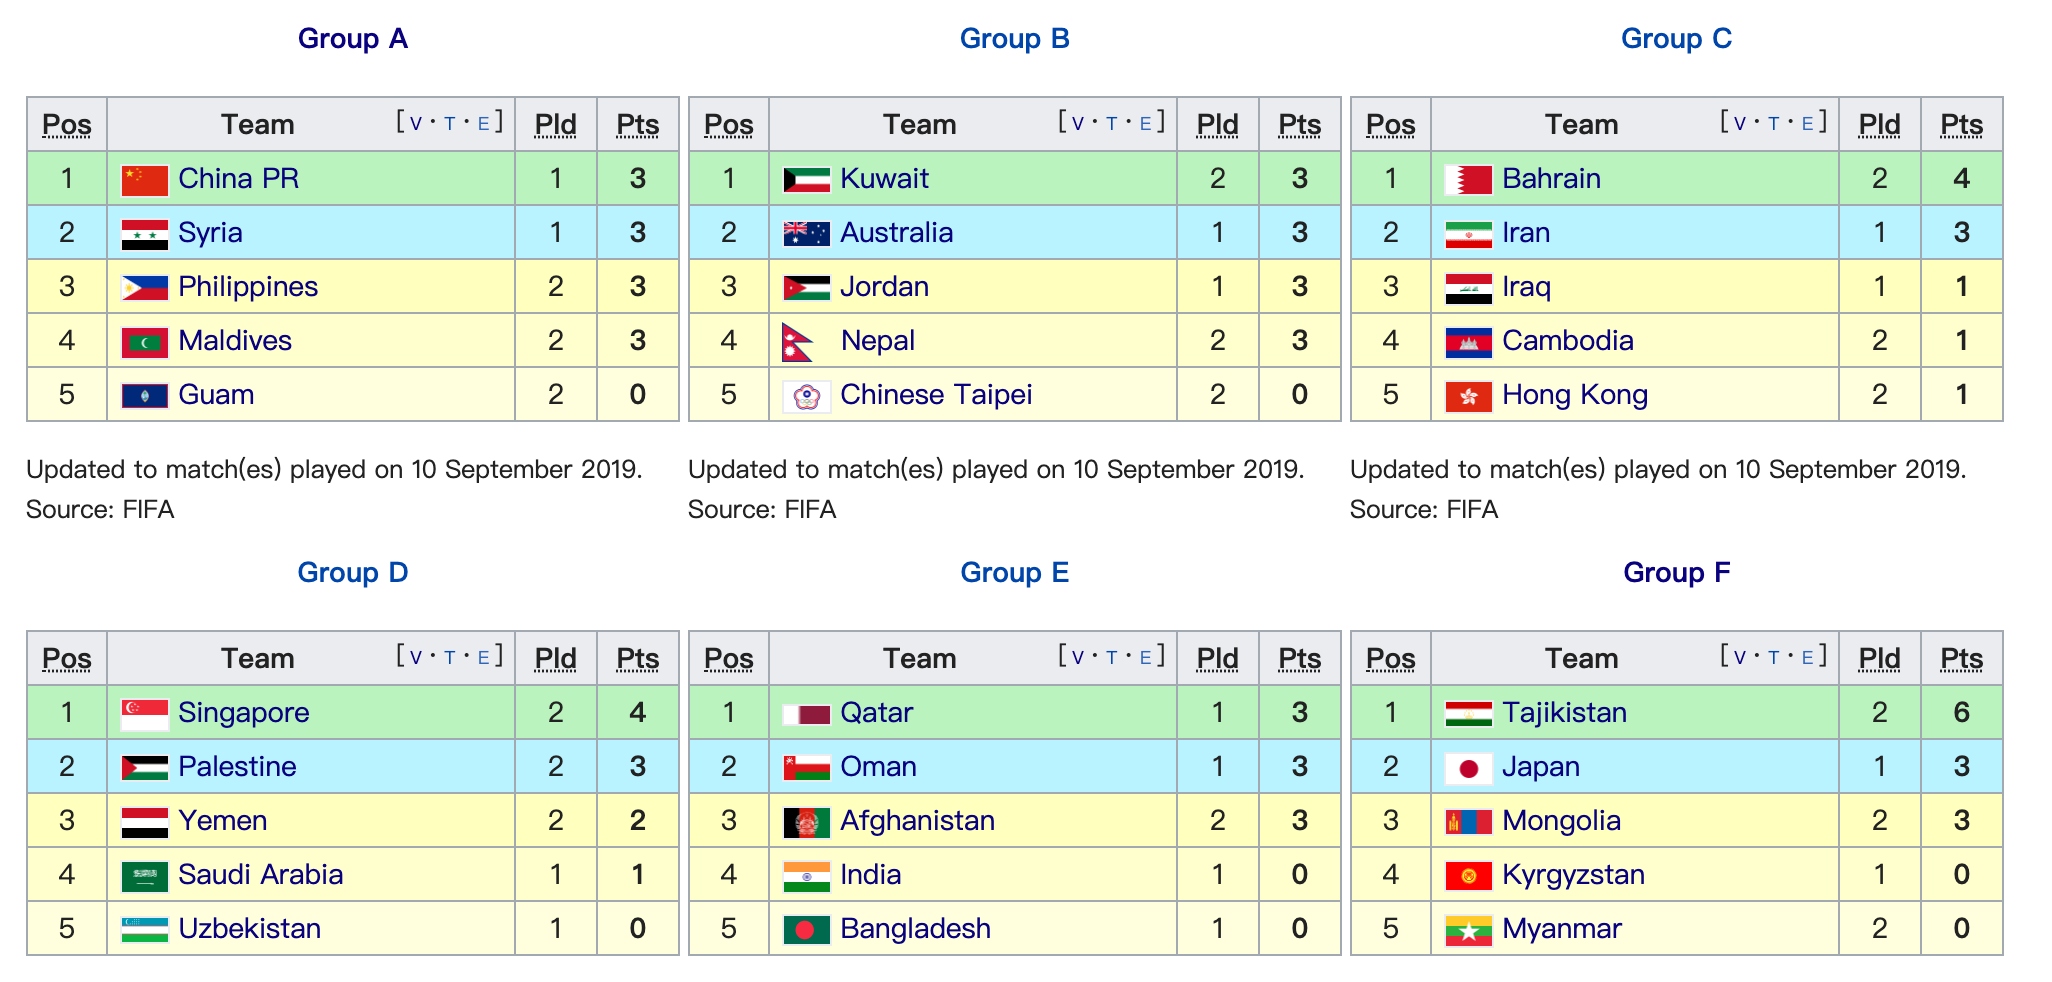This screenshot has height=982, width=2052.
Task: Click the T talk link in Group D
Action: (x=449, y=658)
